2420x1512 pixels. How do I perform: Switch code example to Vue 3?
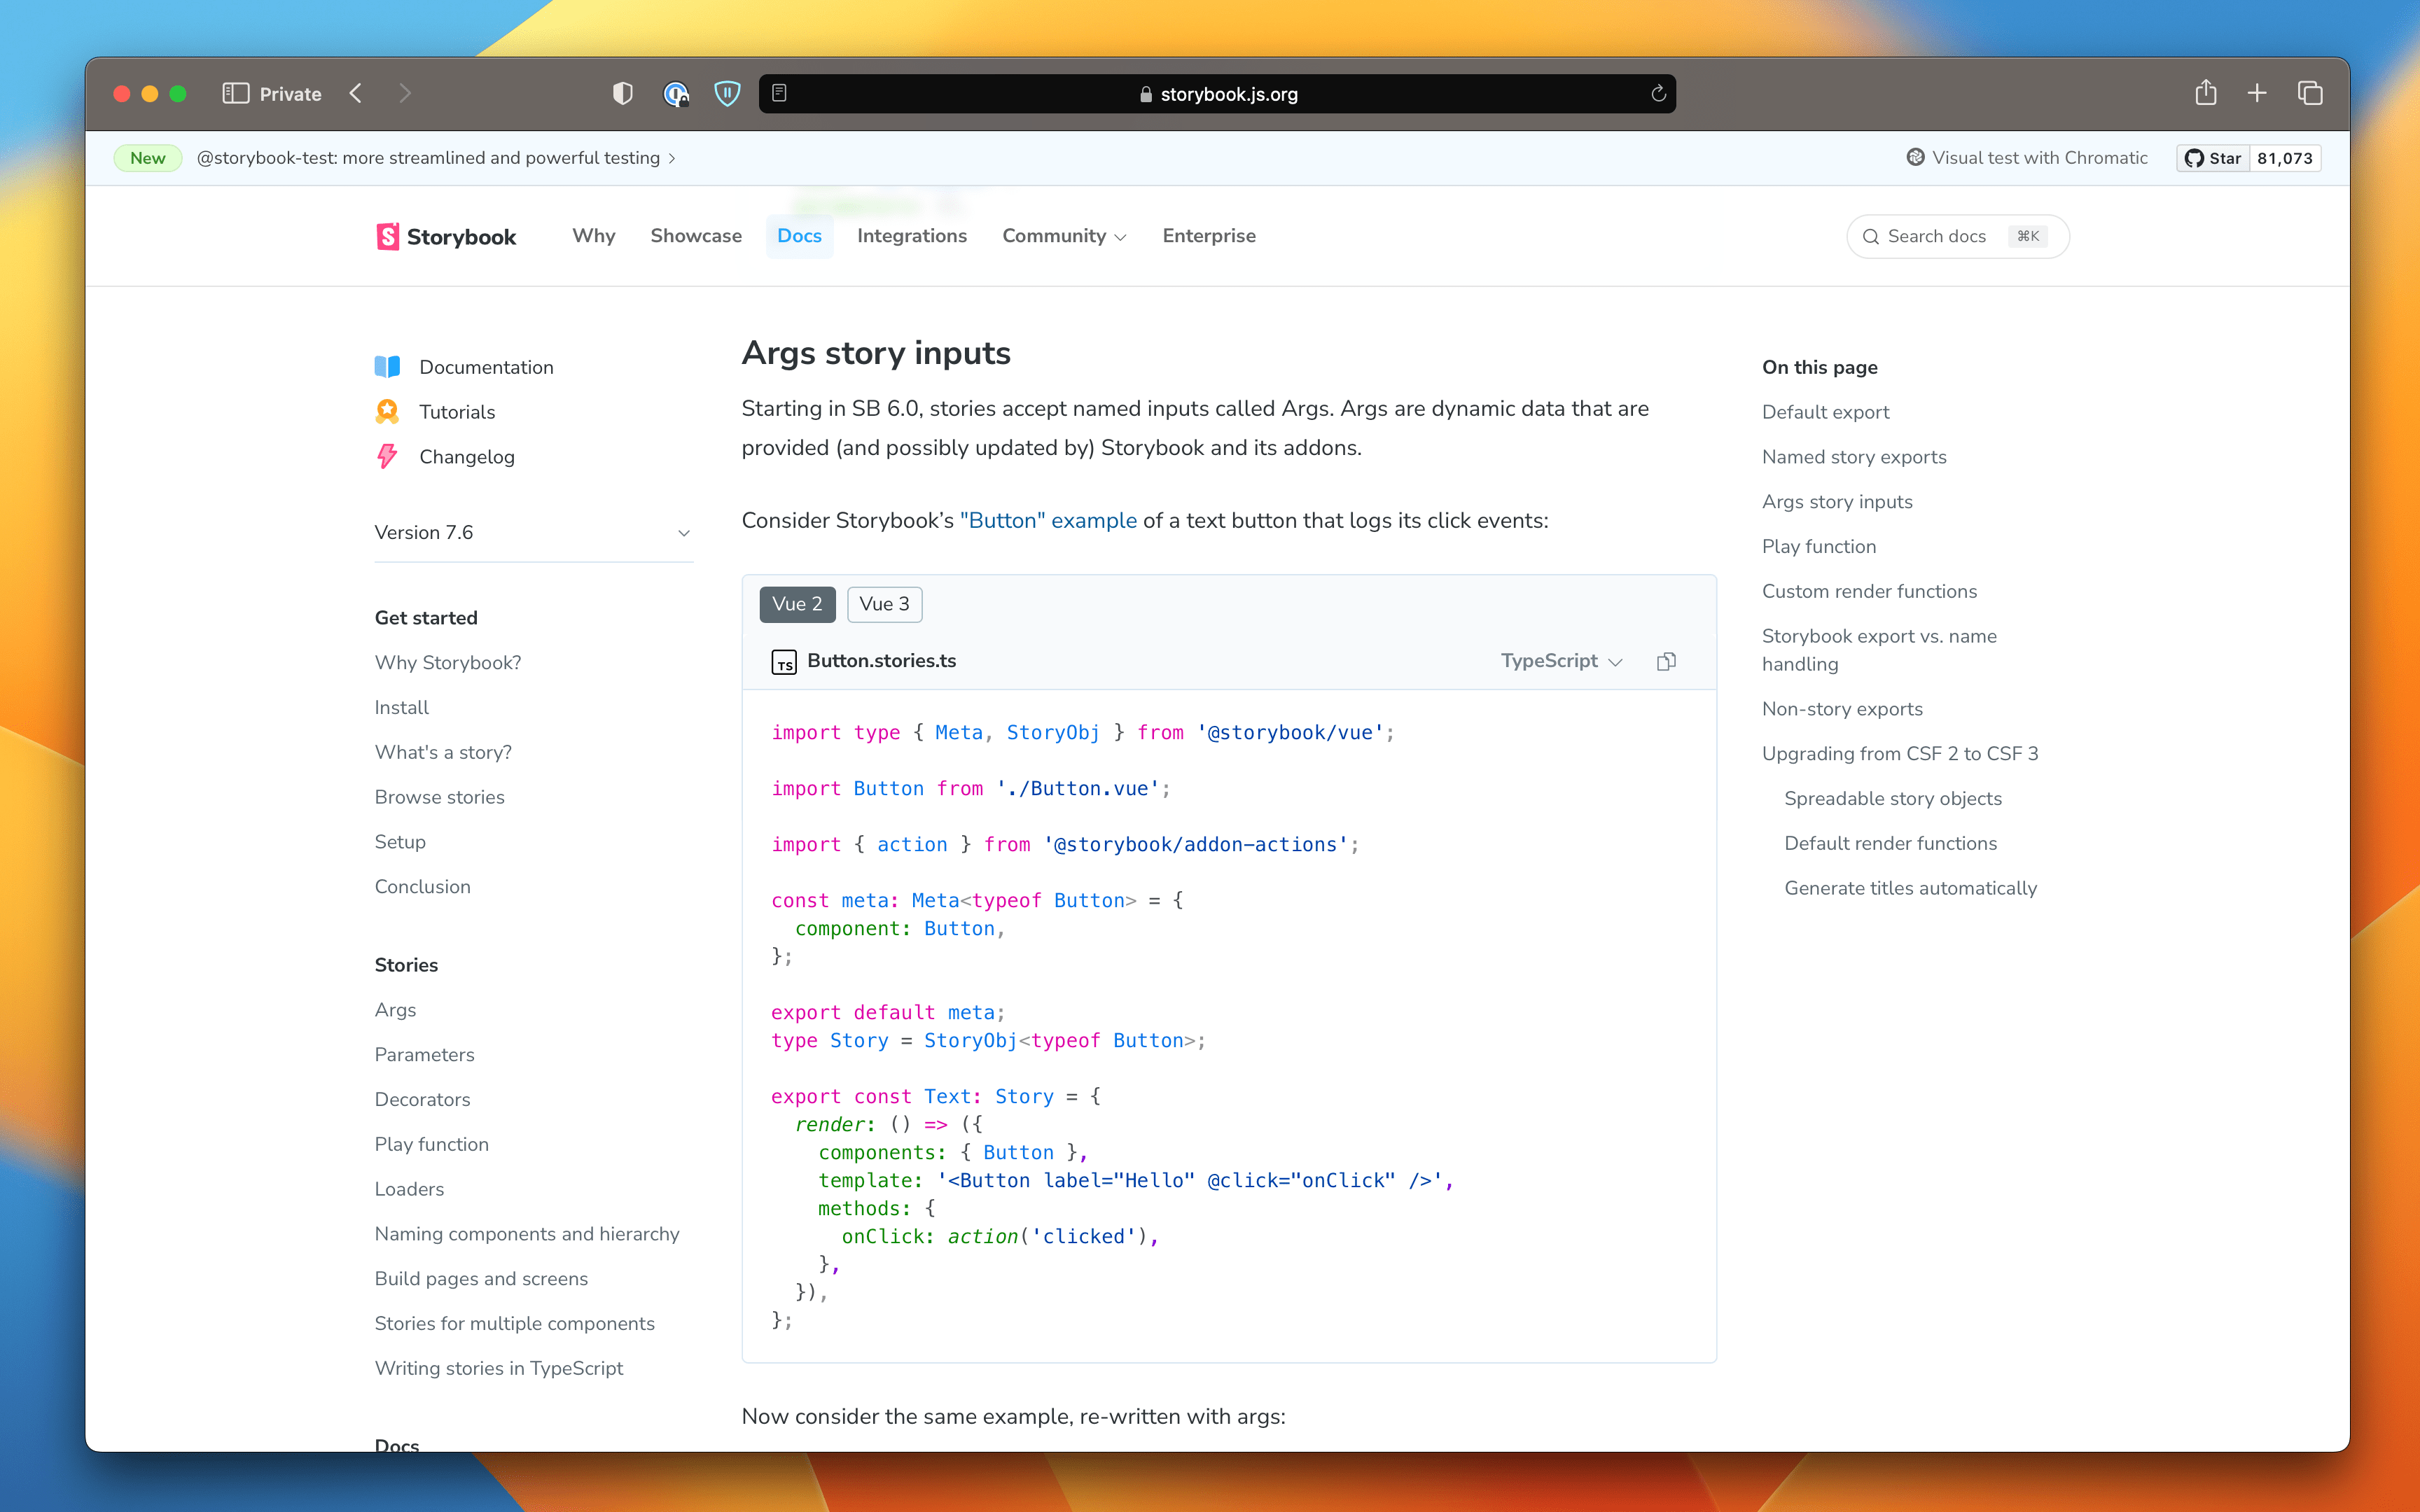click(x=884, y=604)
